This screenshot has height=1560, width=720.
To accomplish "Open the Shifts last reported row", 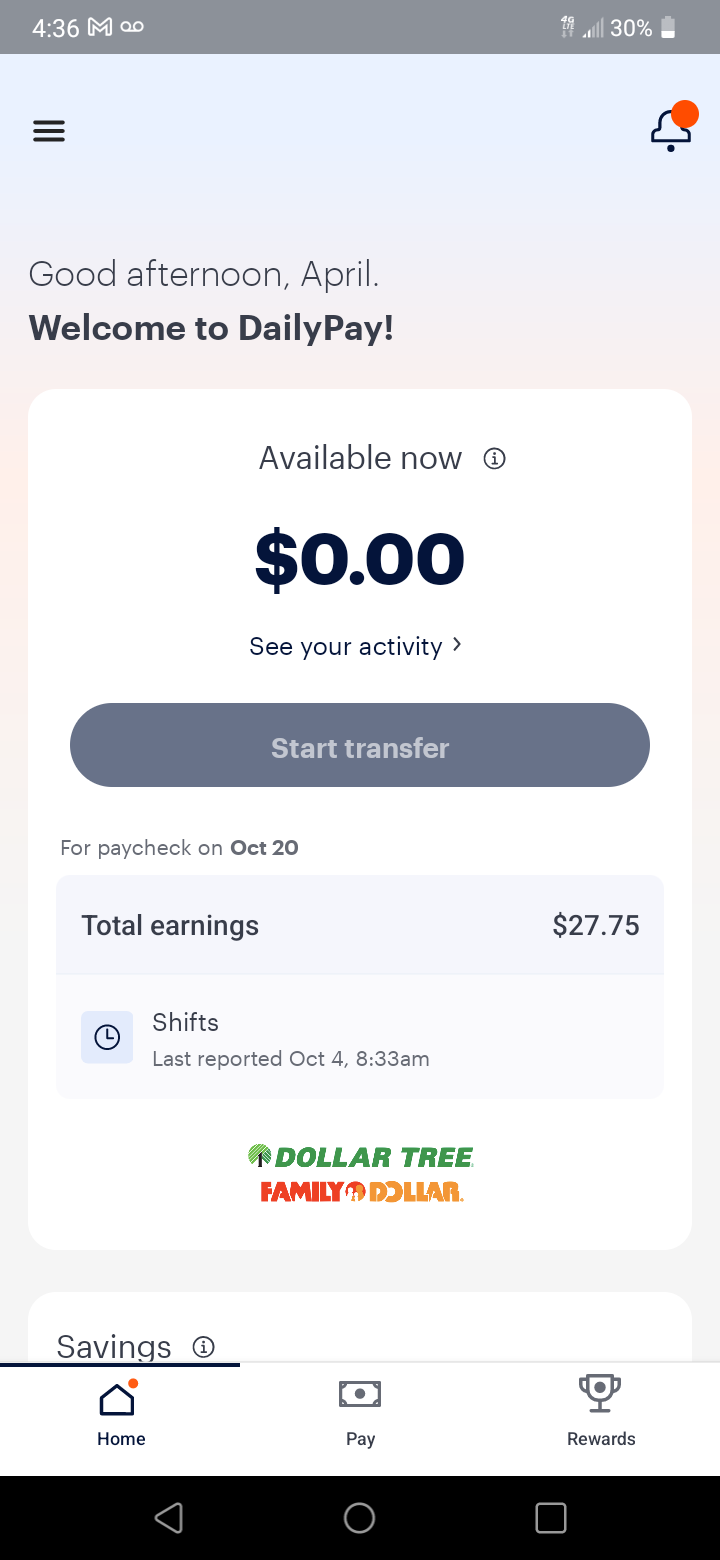I will 360,1037.
